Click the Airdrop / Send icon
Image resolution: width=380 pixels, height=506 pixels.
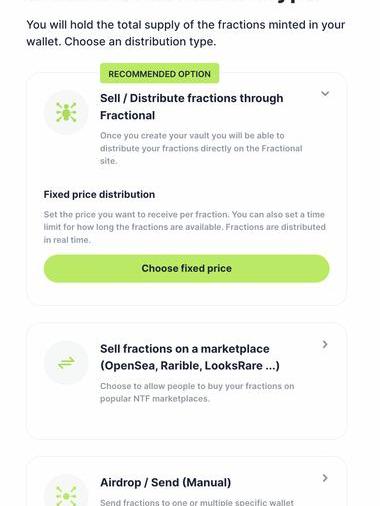coord(66,494)
